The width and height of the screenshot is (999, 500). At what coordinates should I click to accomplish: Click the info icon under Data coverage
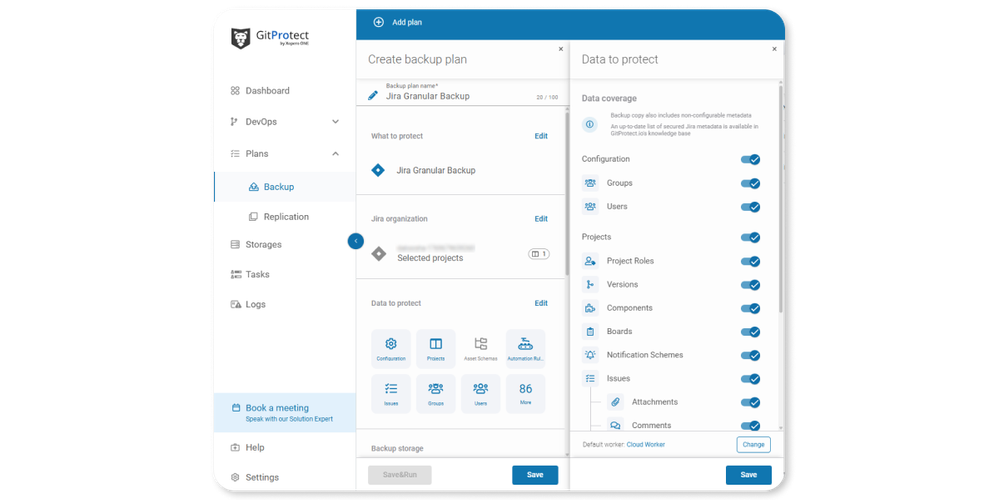[590, 125]
